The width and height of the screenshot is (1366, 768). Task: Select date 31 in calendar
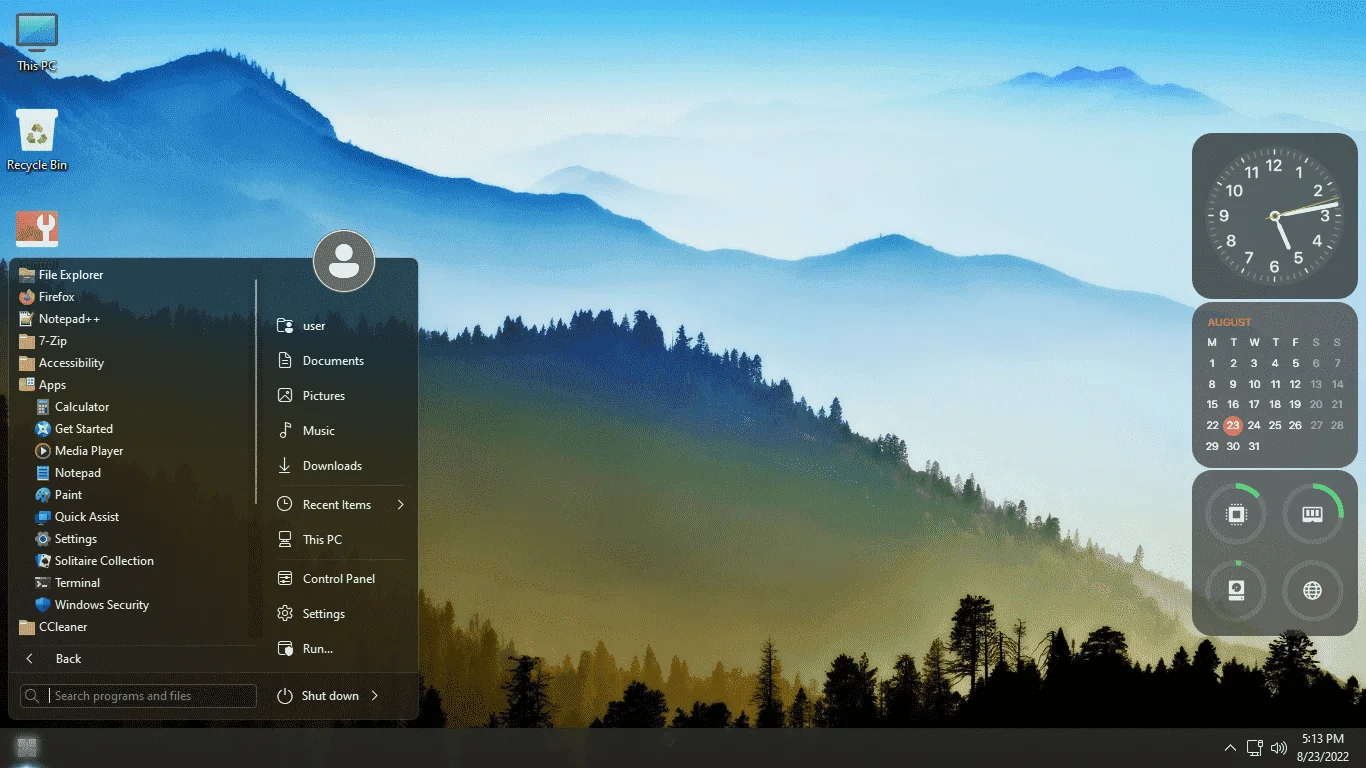coord(1254,447)
